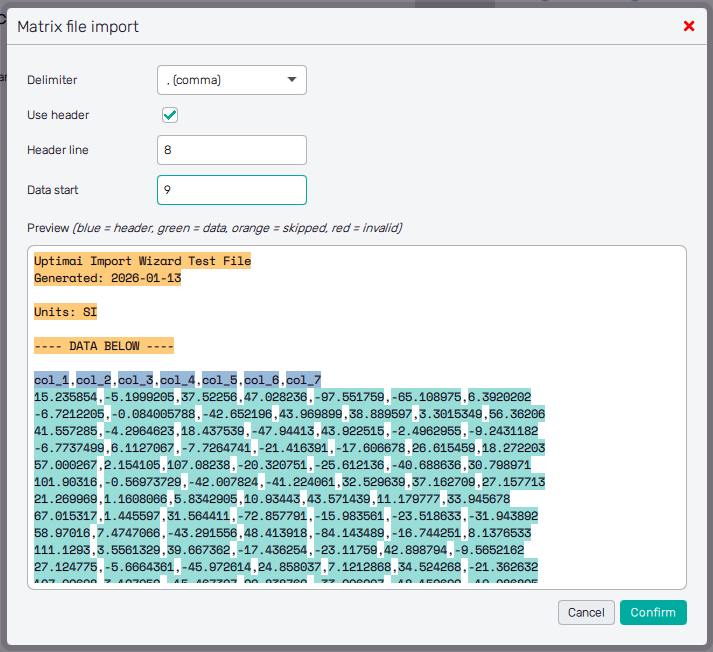The width and height of the screenshot is (713, 652).
Task: Select col_2 header in the preview
Action: (93, 380)
